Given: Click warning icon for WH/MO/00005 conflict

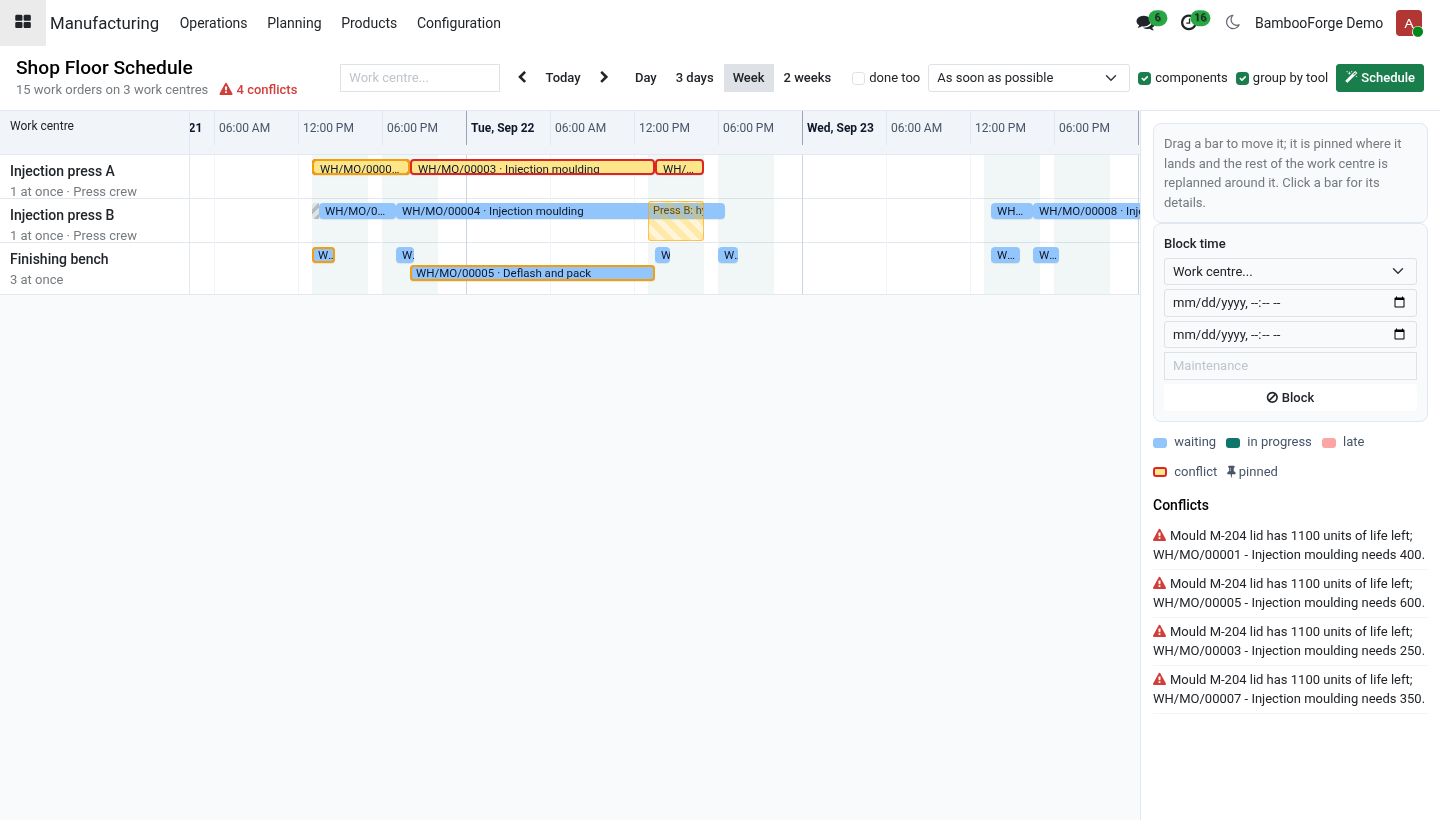Looking at the screenshot, I should (x=1160, y=583).
